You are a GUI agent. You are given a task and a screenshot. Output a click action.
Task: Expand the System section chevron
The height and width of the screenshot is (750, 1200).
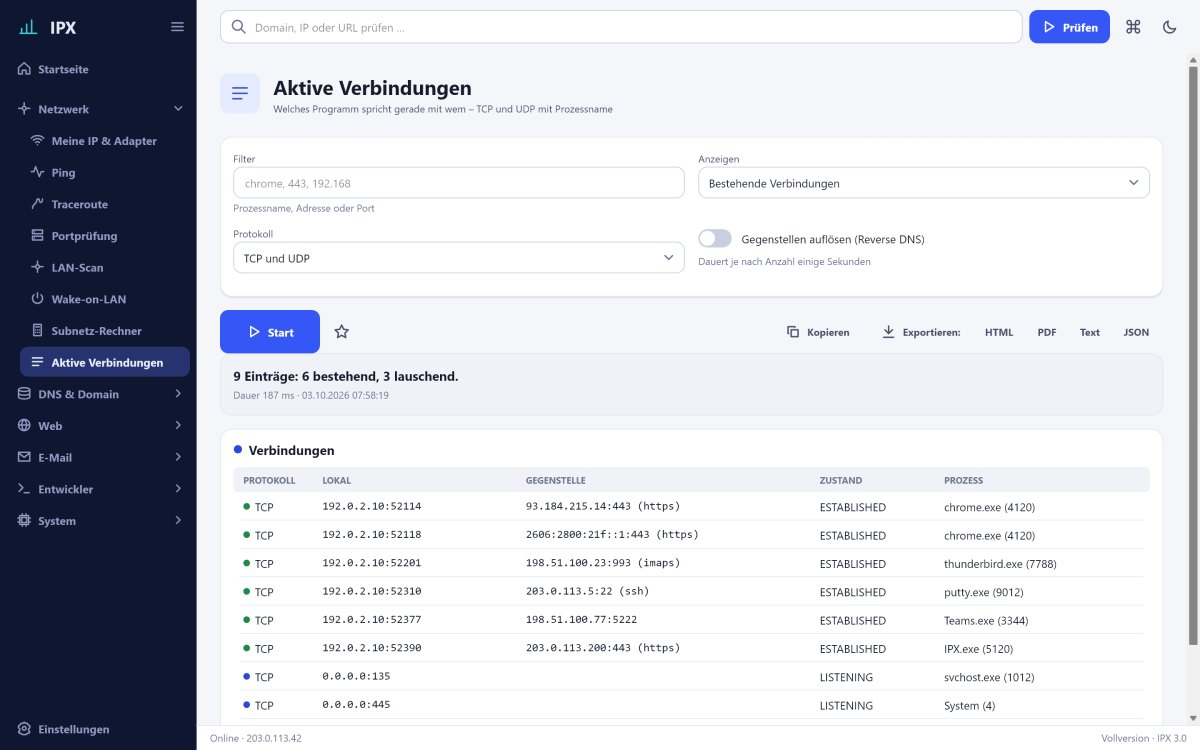click(x=178, y=520)
